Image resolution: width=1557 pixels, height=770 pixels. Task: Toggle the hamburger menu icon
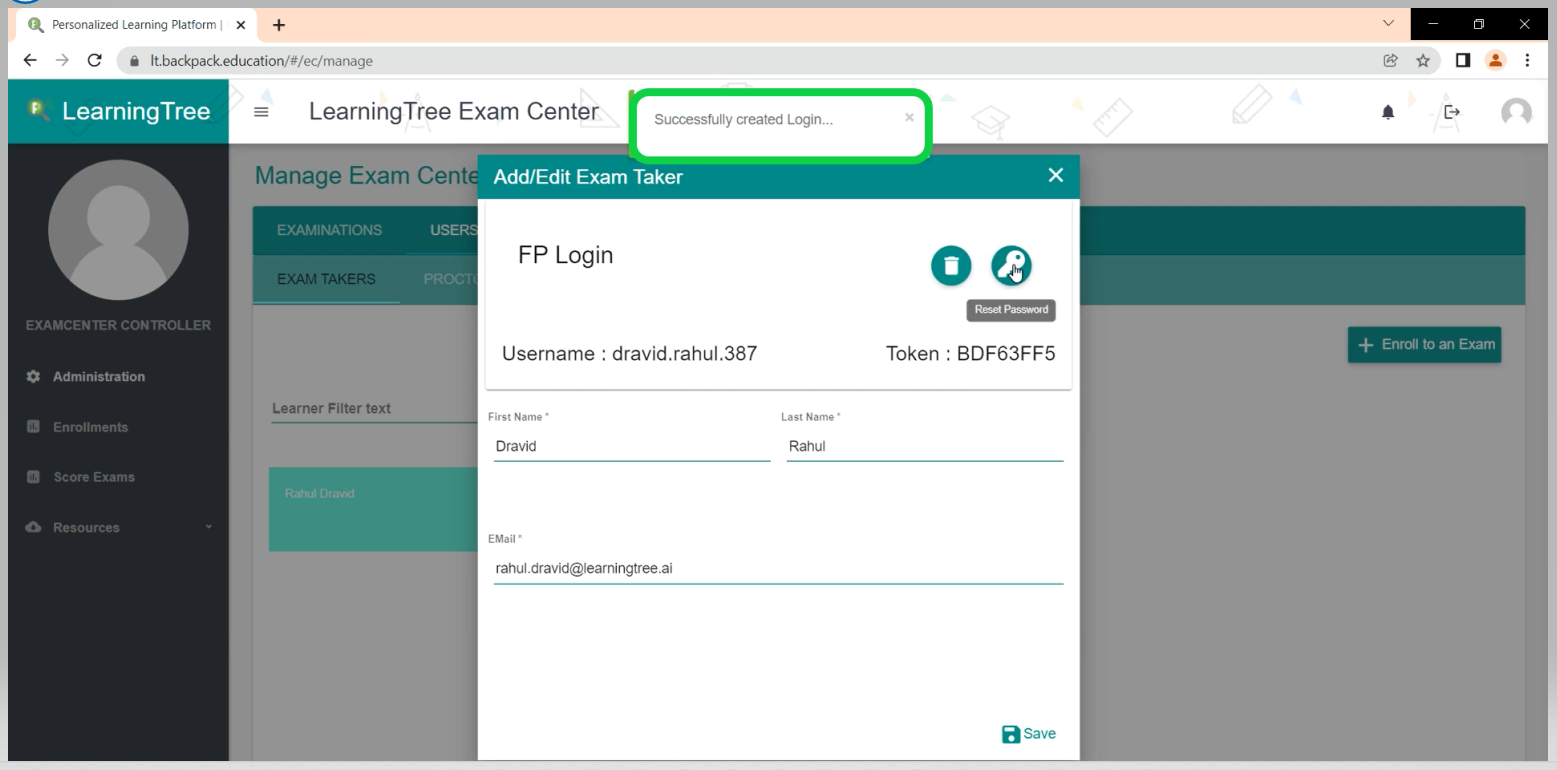(x=261, y=113)
